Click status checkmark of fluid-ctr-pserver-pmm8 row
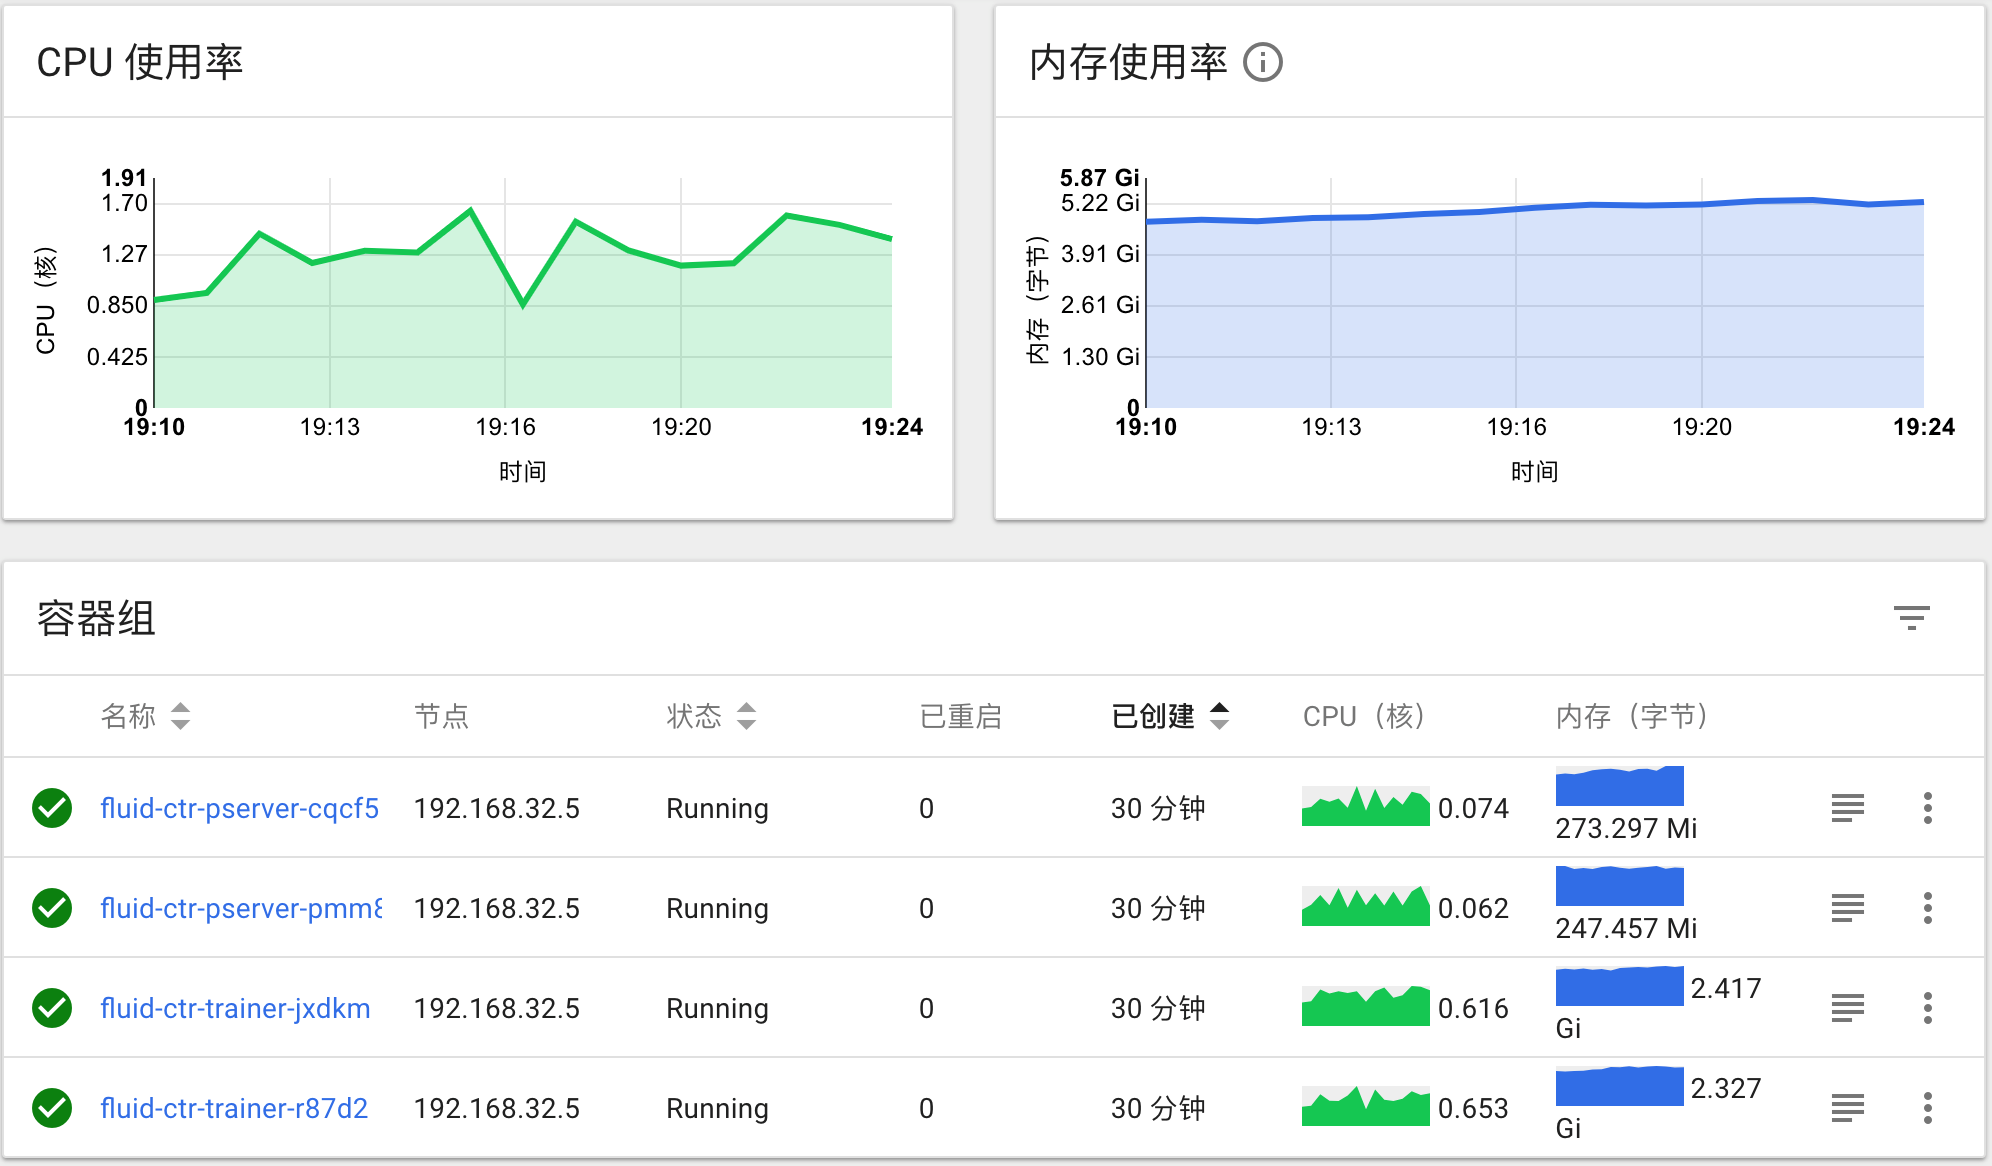This screenshot has height=1166, width=1992. pyautogui.click(x=52, y=908)
